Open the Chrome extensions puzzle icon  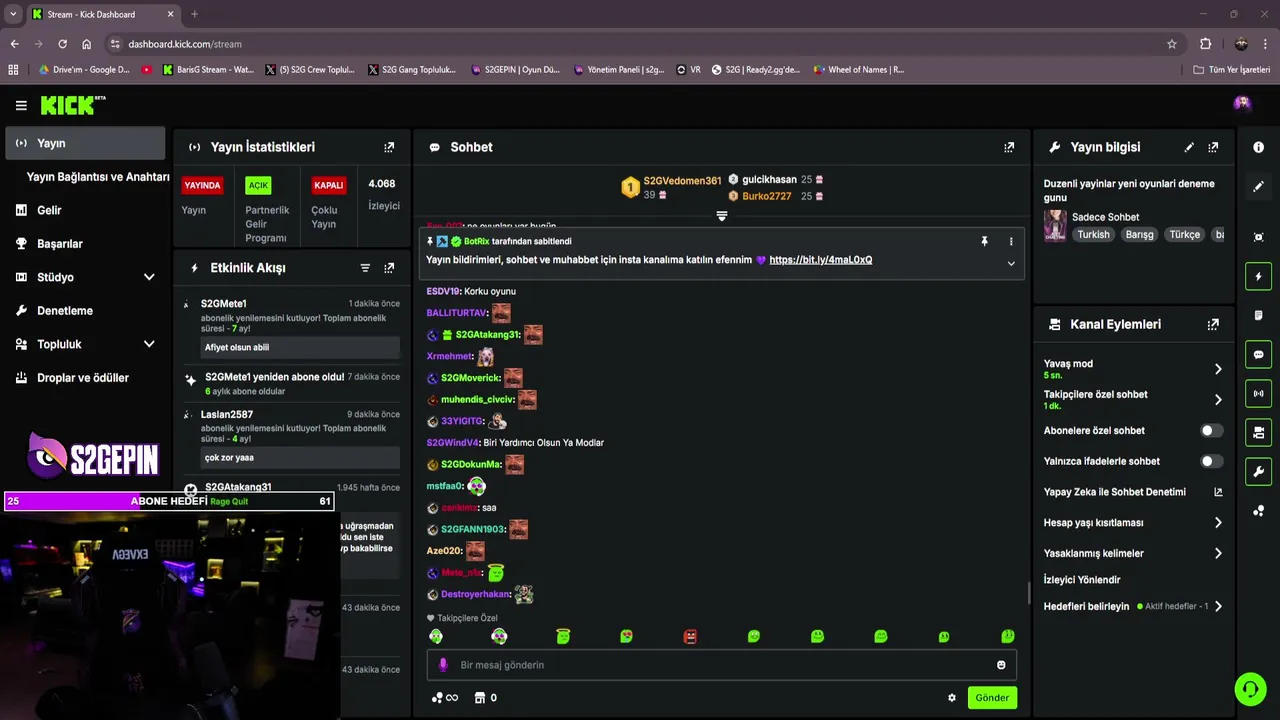(1205, 44)
